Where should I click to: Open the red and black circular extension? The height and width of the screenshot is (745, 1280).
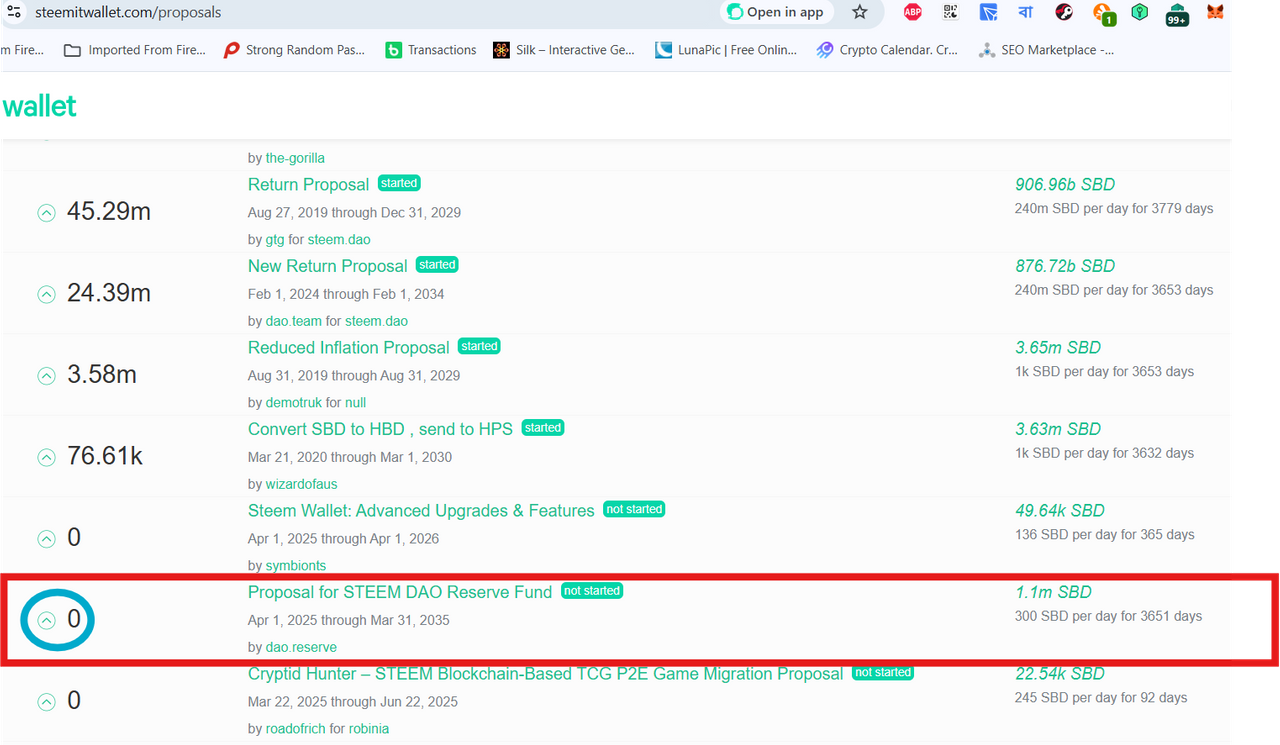coord(1064,12)
